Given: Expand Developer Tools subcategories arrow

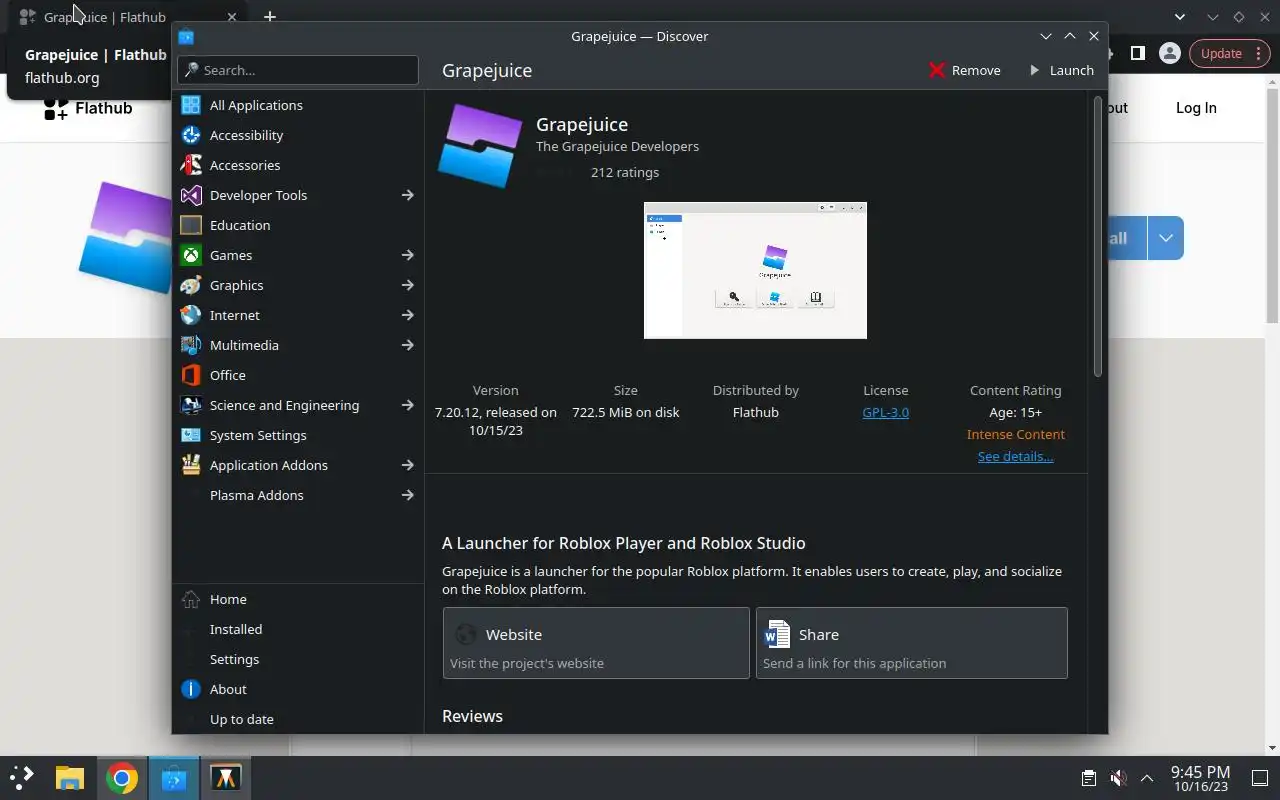Looking at the screenshot, I should 407,195.
